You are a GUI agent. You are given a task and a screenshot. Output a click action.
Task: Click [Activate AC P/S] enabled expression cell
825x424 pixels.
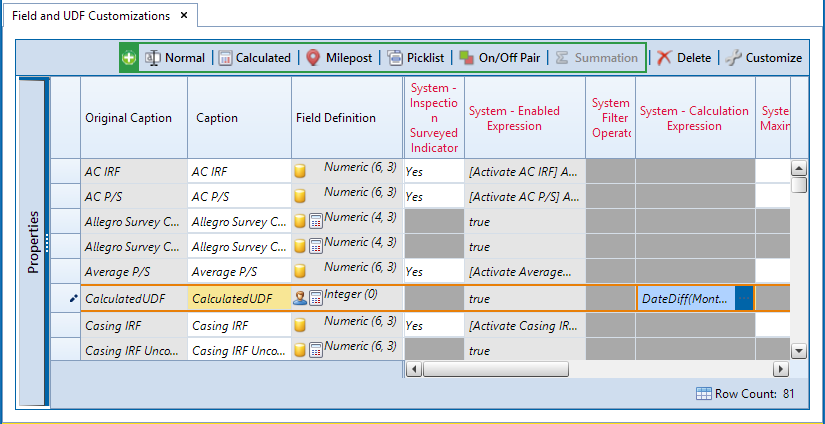pos(525,196)
